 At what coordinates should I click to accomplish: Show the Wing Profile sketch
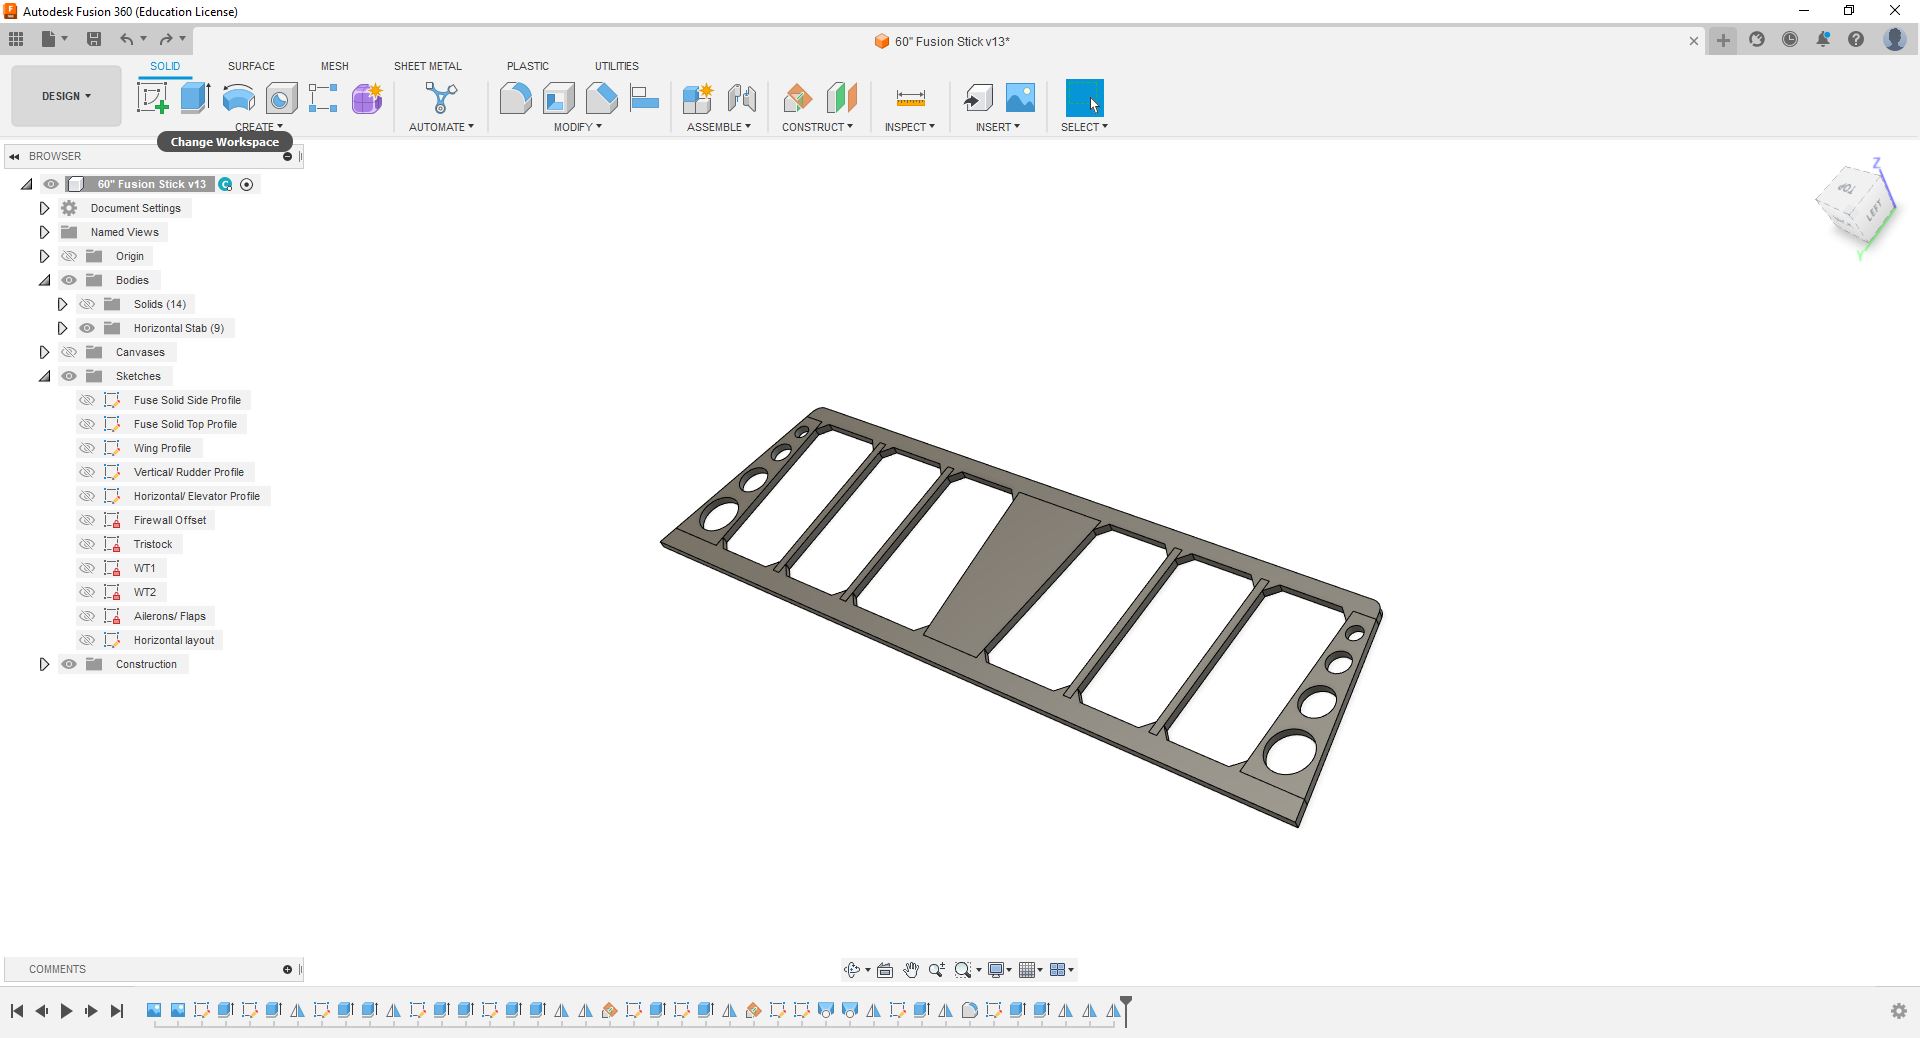point(87,448)
